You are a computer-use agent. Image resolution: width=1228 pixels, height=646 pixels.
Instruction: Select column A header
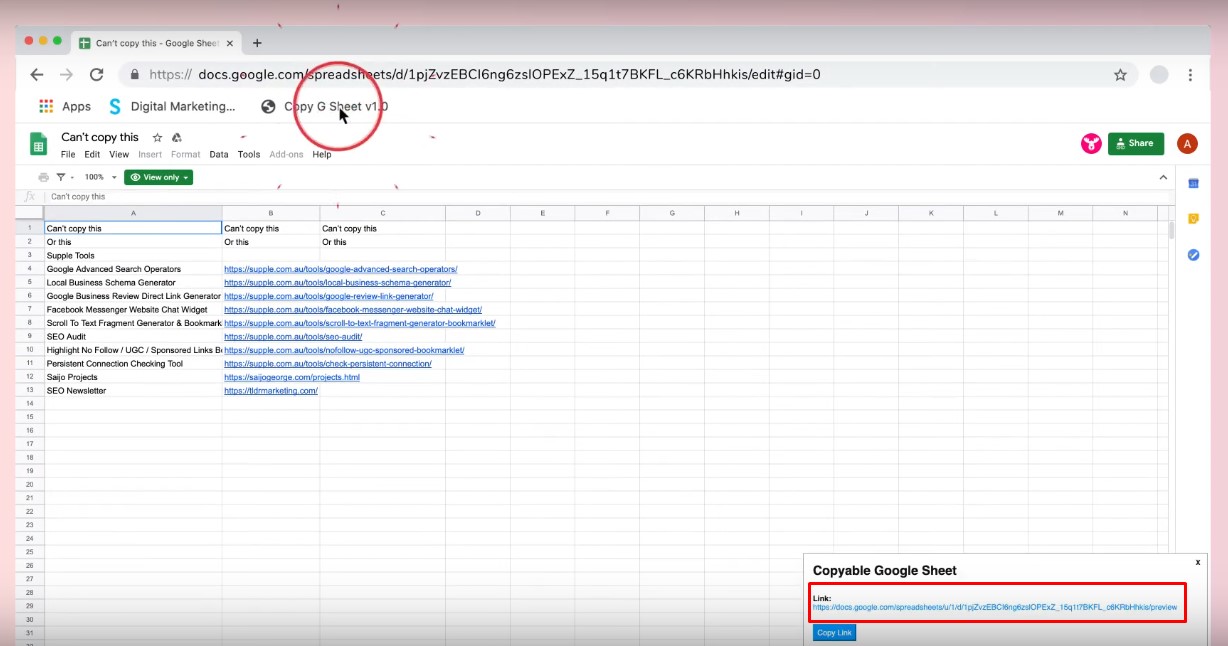(x=133, y=213)
